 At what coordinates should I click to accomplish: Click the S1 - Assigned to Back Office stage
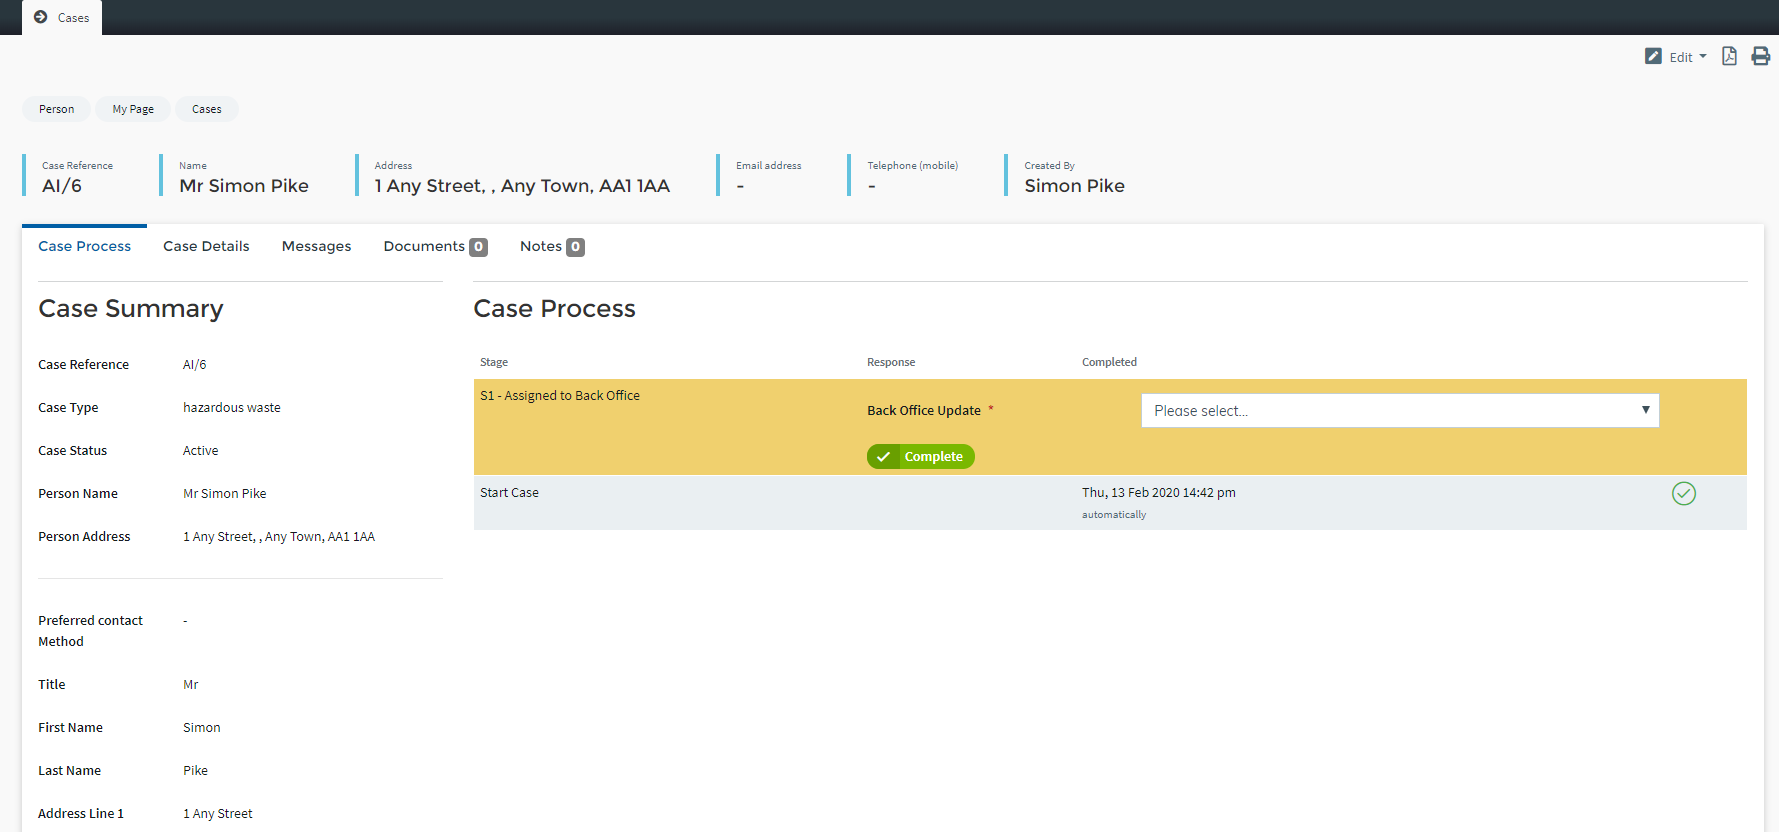pos(560,396)
